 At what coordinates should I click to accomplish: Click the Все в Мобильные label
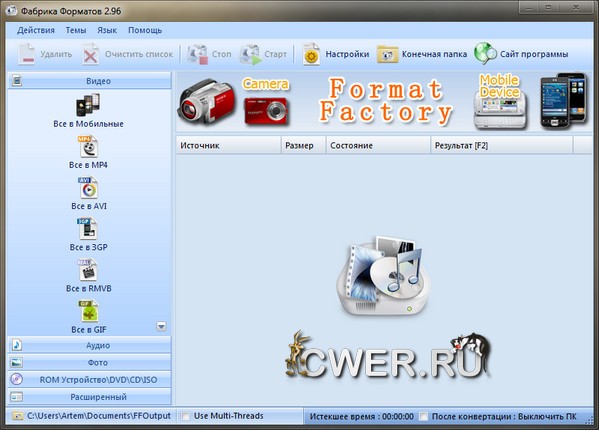(x=88, y=124)
